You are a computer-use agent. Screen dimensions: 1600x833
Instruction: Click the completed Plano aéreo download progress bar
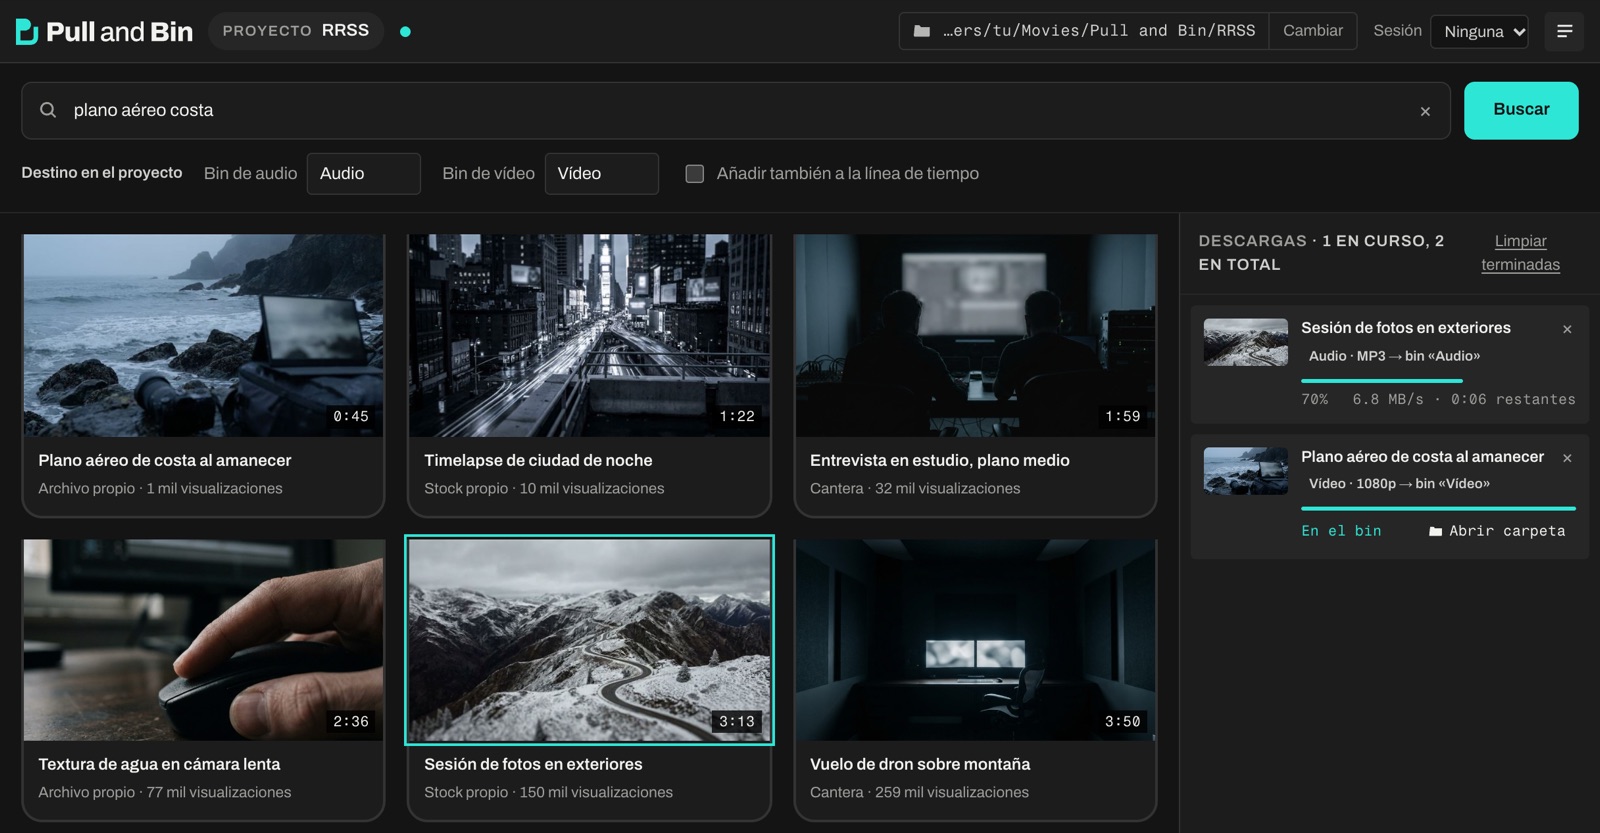tap(1438, 508)
